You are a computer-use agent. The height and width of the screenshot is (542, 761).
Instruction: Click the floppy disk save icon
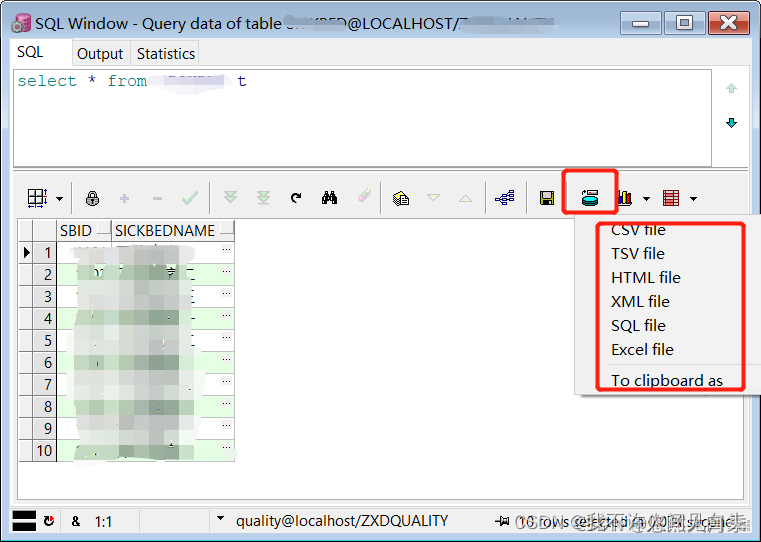point(547,198)
